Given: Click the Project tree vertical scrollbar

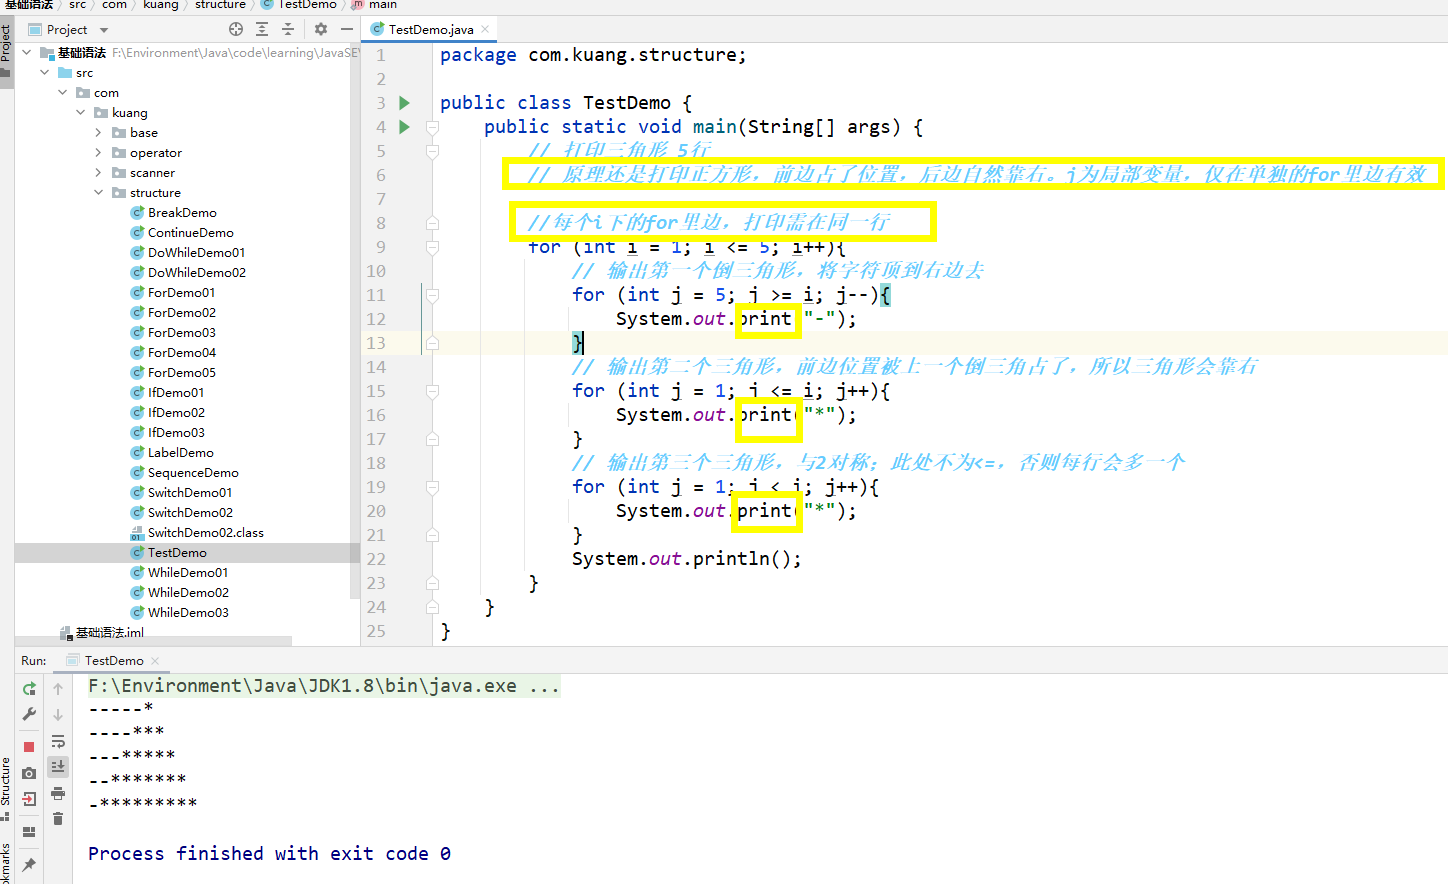Looking at the screenshot, I should click(355, 320).
